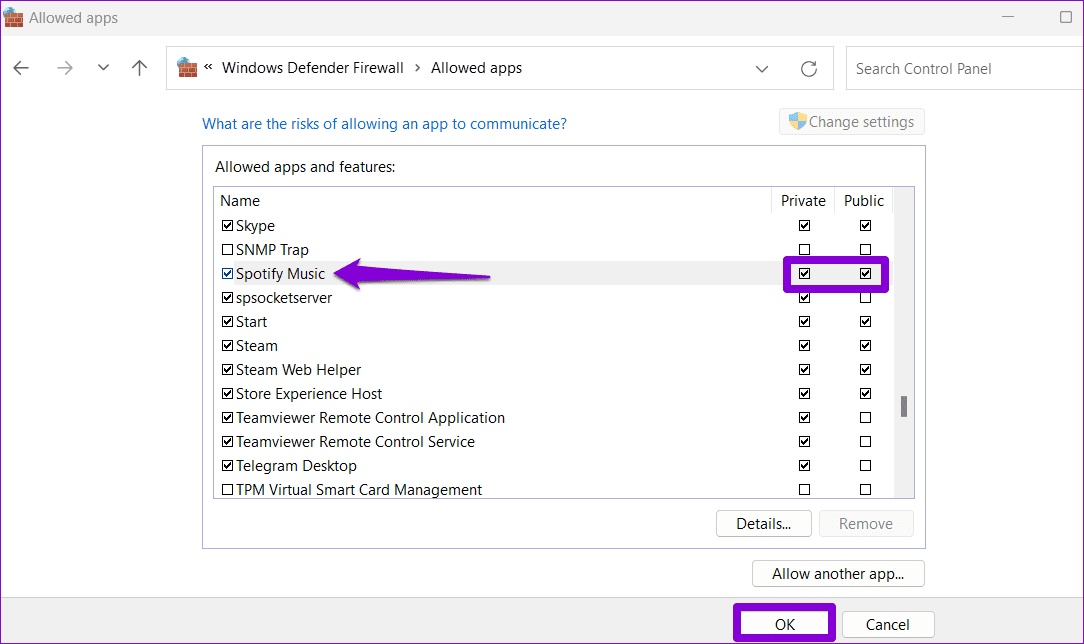
Task: Enable Public access for spsocketserver
Action: point(865,298)
